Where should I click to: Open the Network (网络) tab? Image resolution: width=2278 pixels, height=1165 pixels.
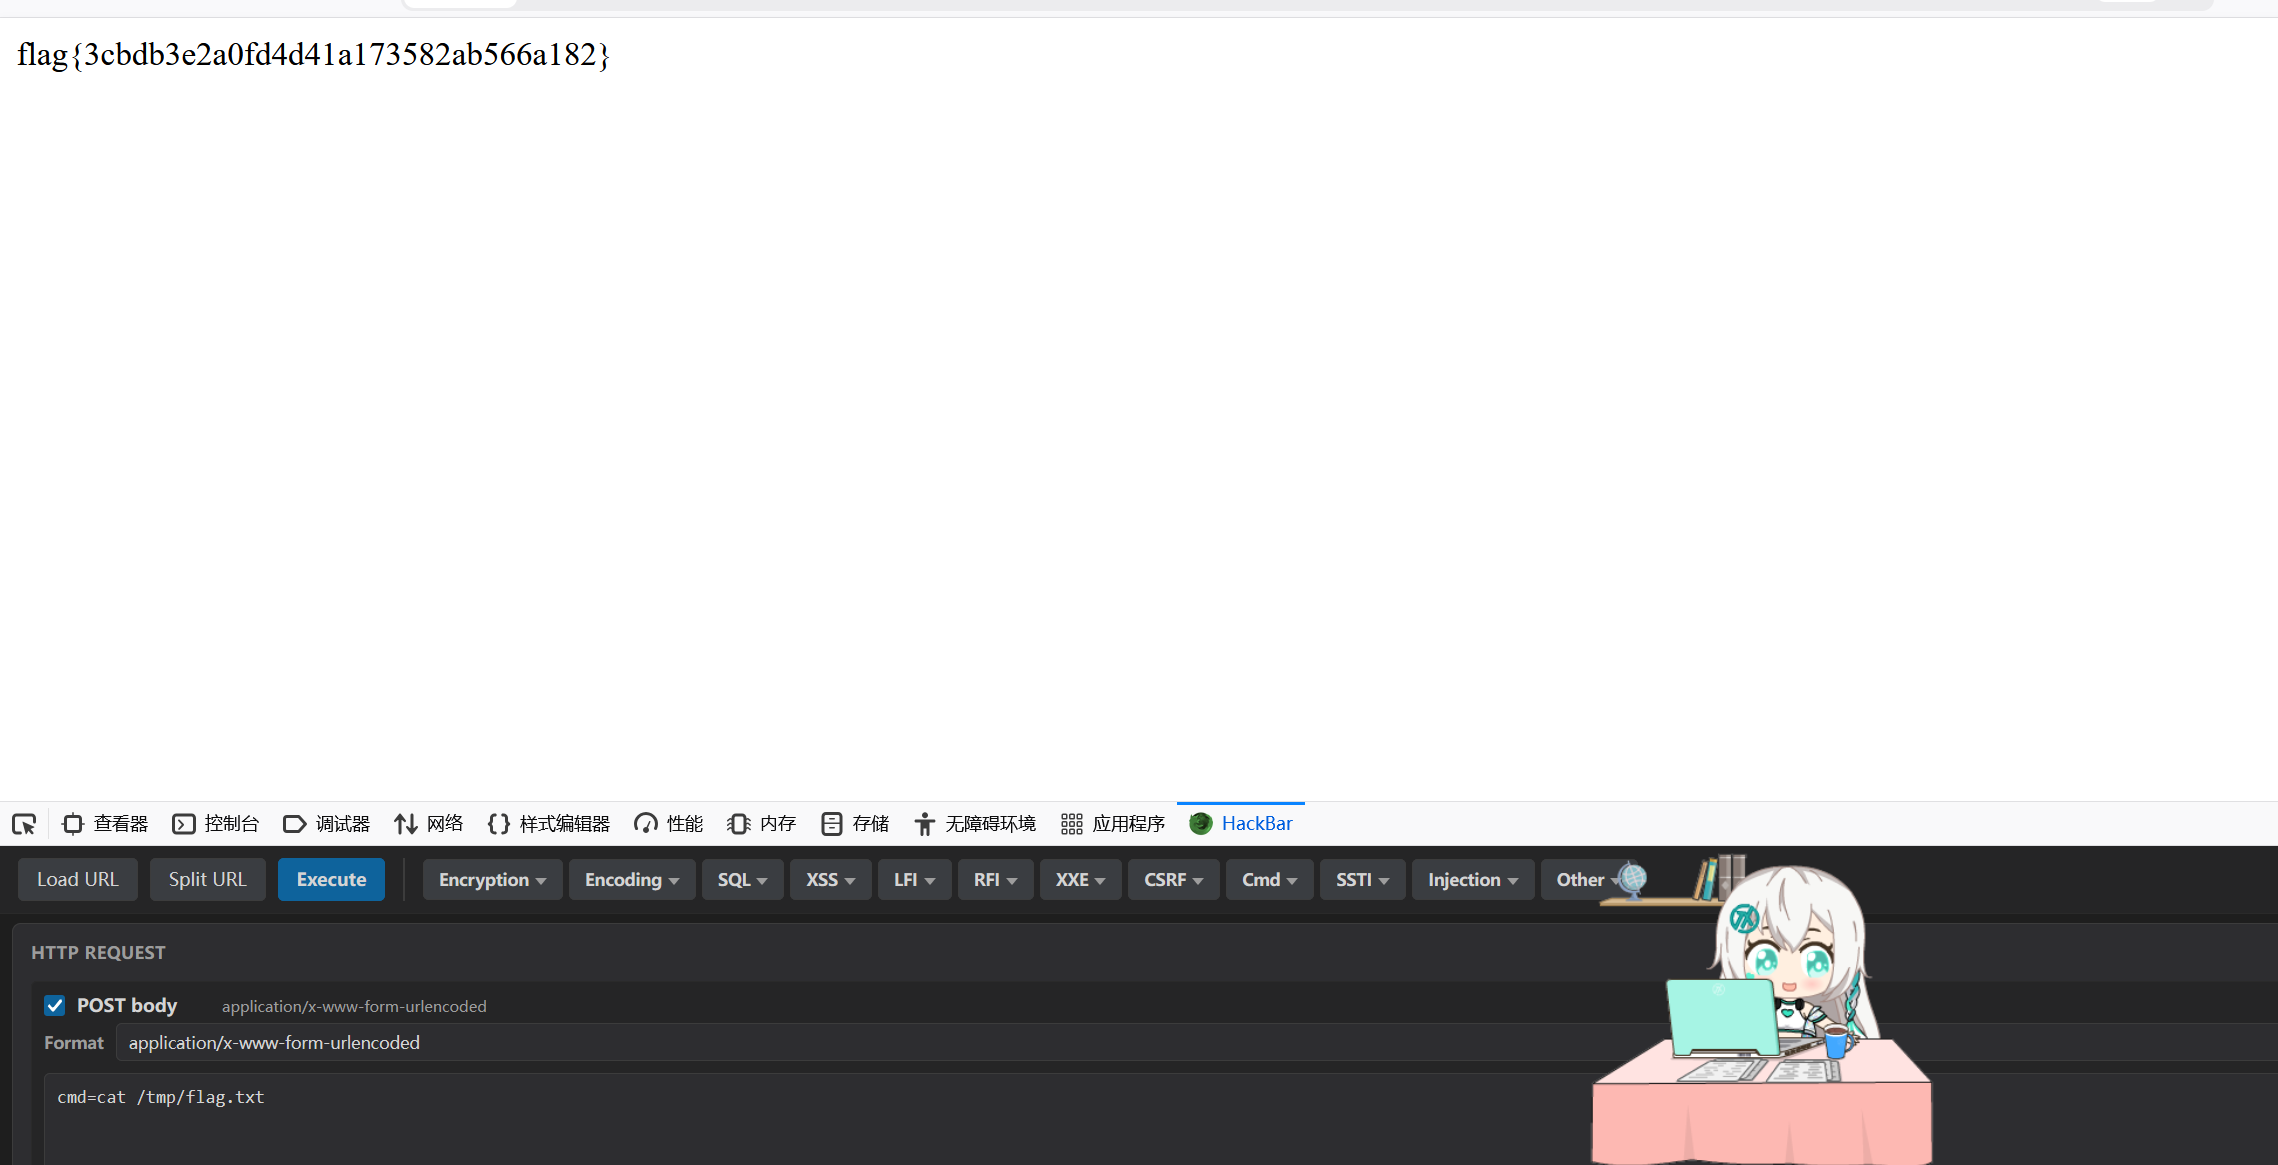point(429,824)
